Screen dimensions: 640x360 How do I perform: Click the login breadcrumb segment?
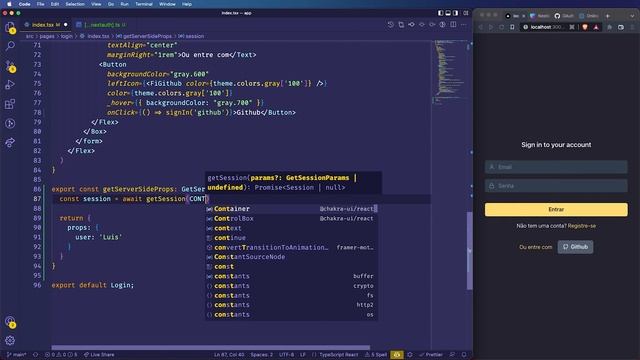pyautogui.click(x=67, y=36)
